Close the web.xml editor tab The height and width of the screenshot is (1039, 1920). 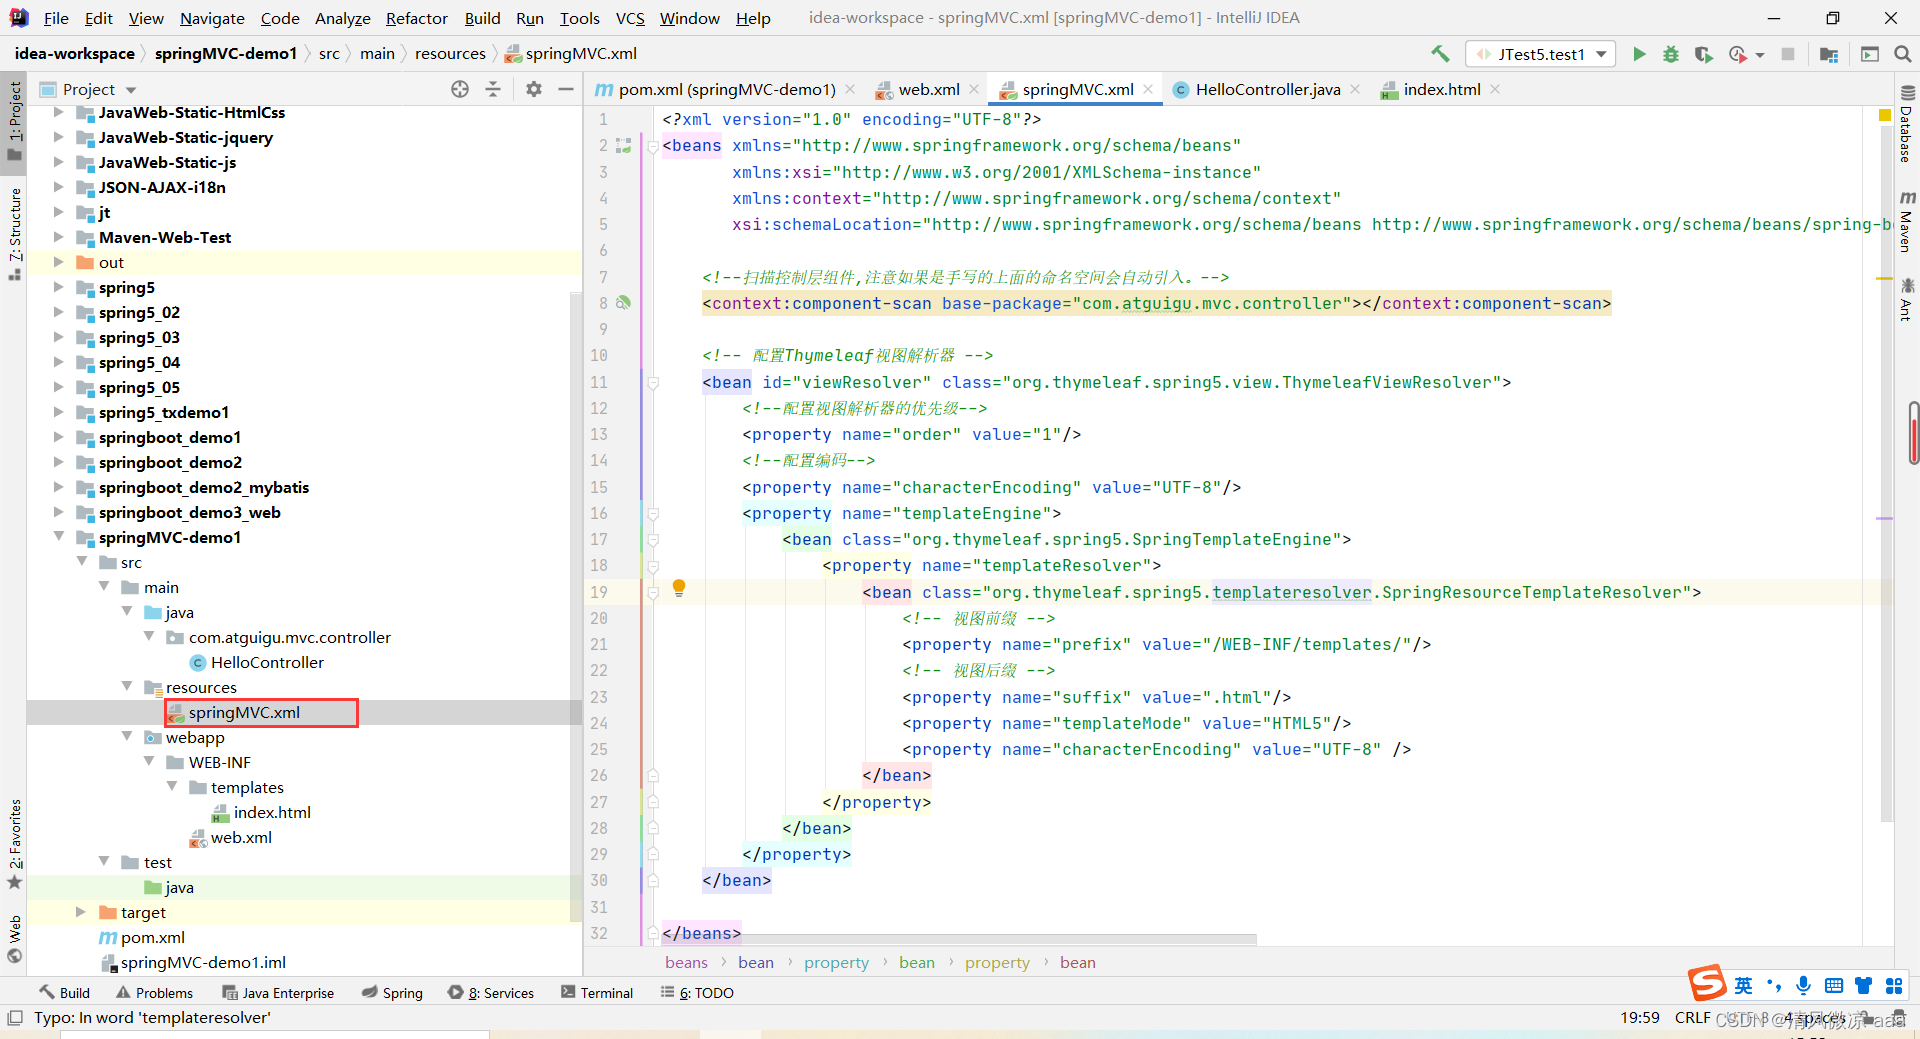(x=974, y=89)
